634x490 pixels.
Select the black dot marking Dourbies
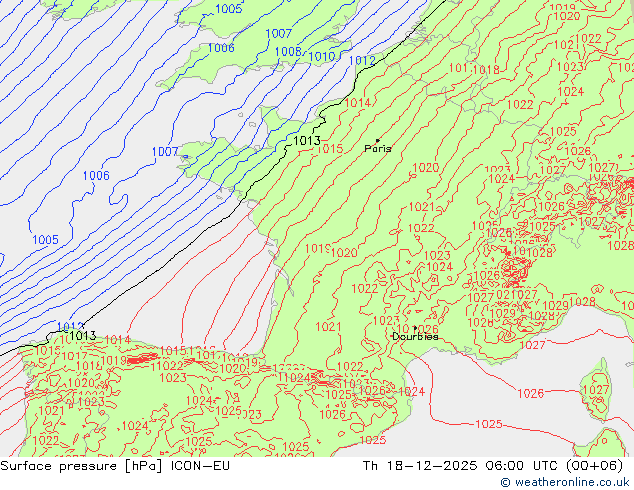(x=415, y=328)
